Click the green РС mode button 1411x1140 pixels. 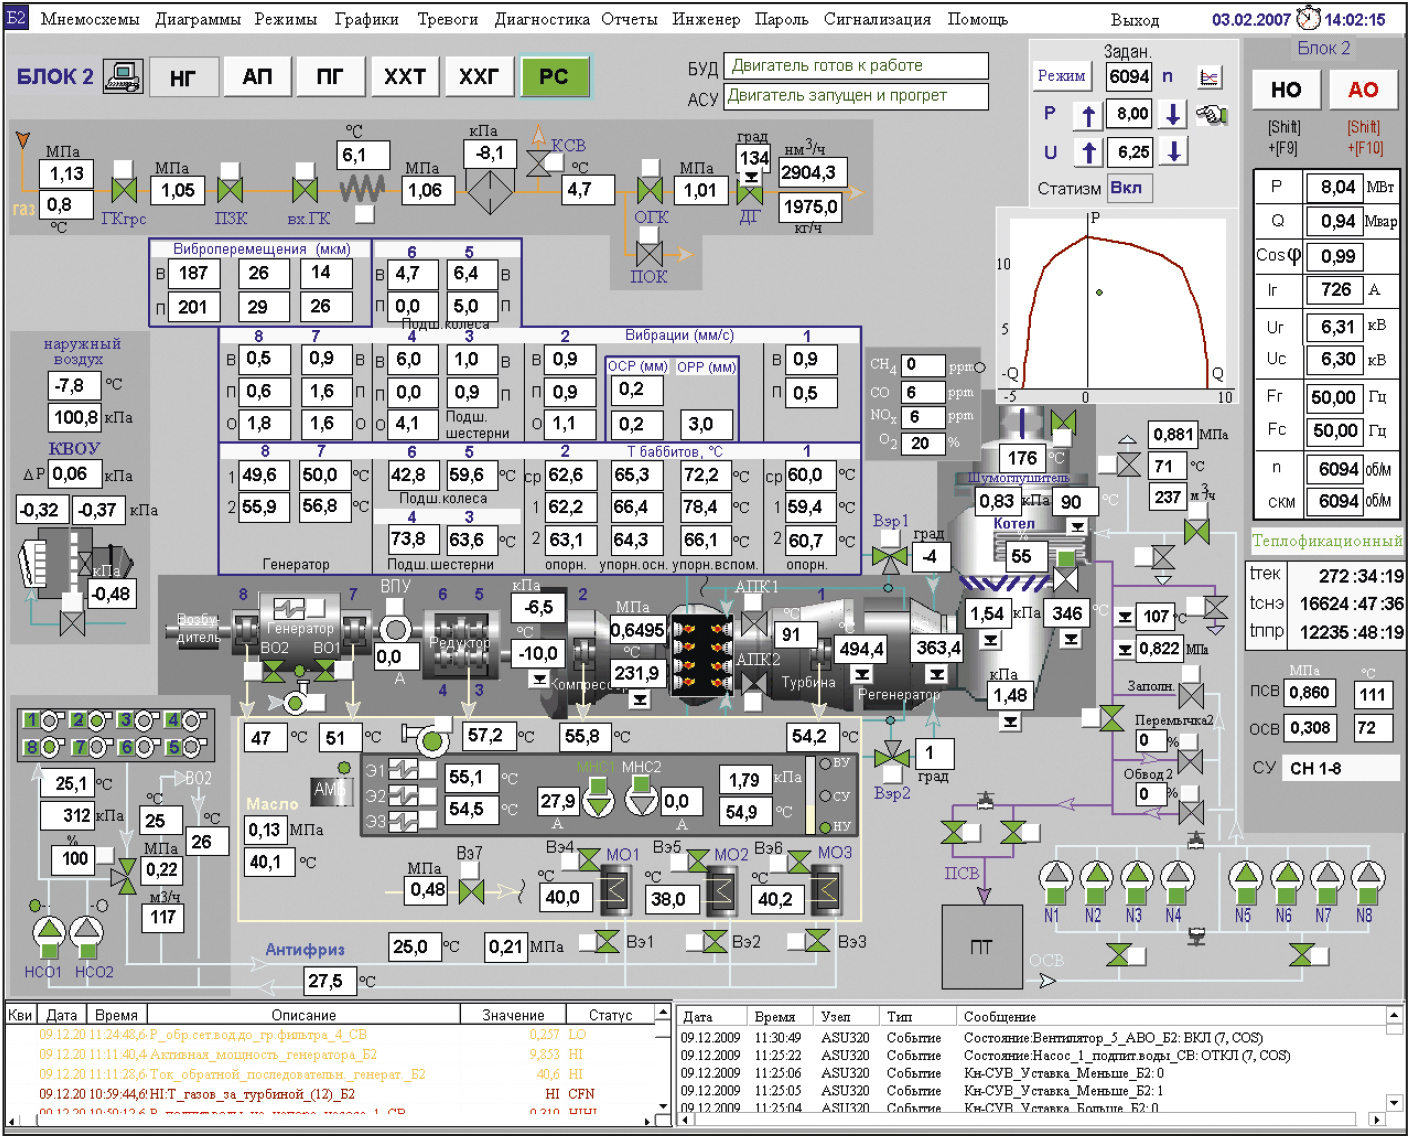pos(554,77)
